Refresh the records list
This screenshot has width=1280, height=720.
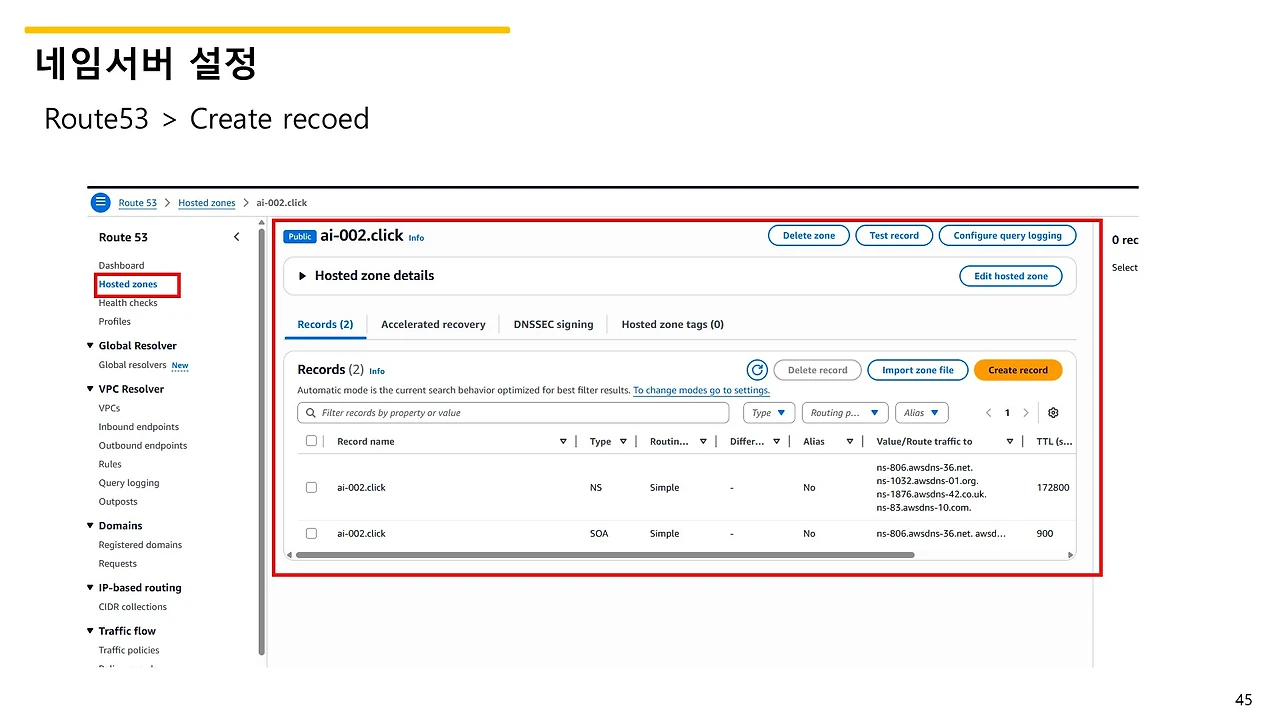point(757,370)
